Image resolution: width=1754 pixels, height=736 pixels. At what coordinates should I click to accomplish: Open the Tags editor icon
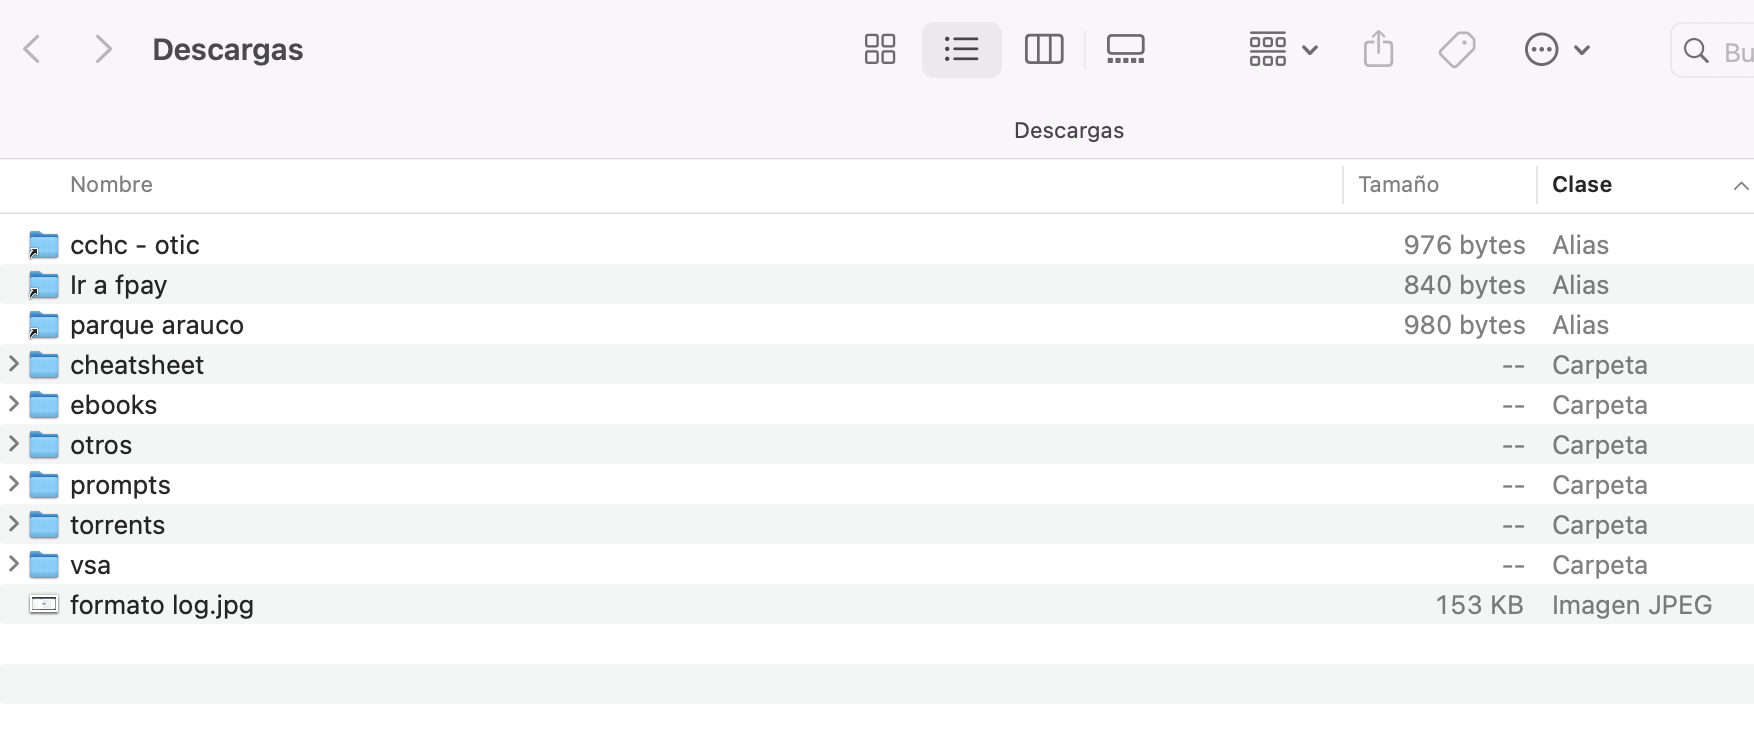(x=1457, y=49)
